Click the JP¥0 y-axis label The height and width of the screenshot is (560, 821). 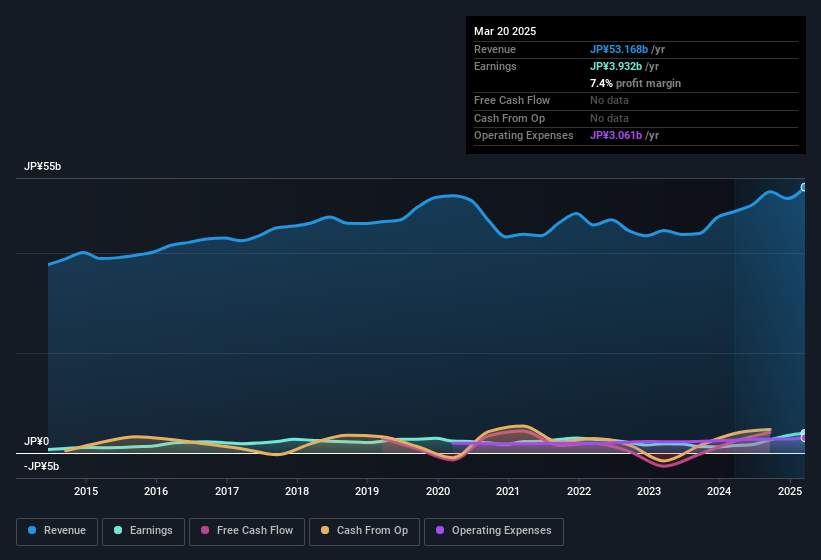pyautogui.click(x=37, y=441)
